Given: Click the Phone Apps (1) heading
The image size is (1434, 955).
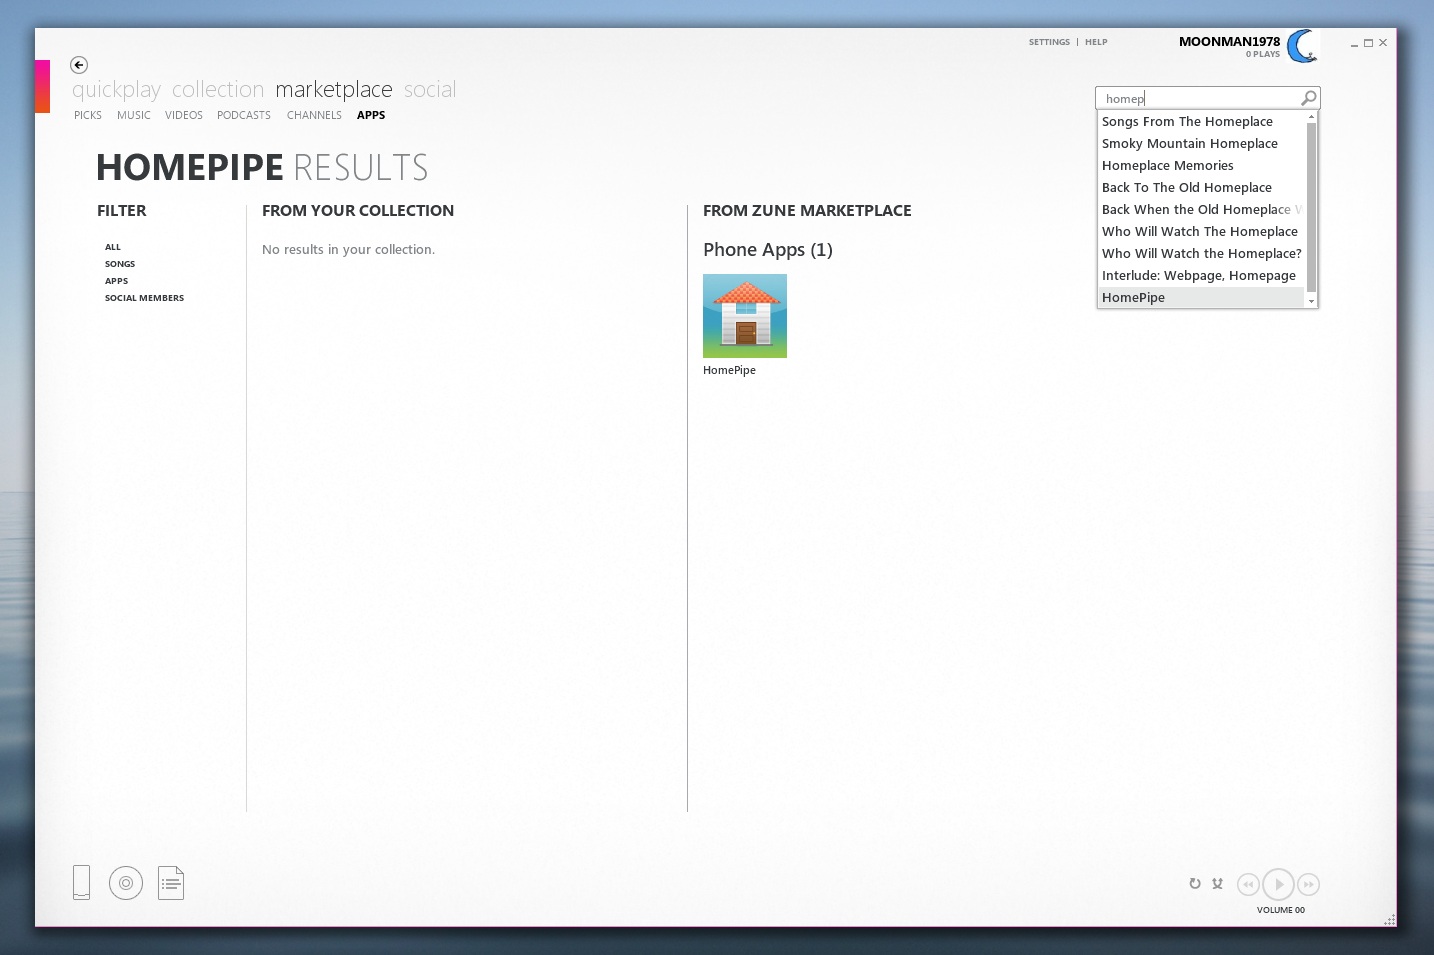Looking at the screenshot, I should tap(768, 250).
